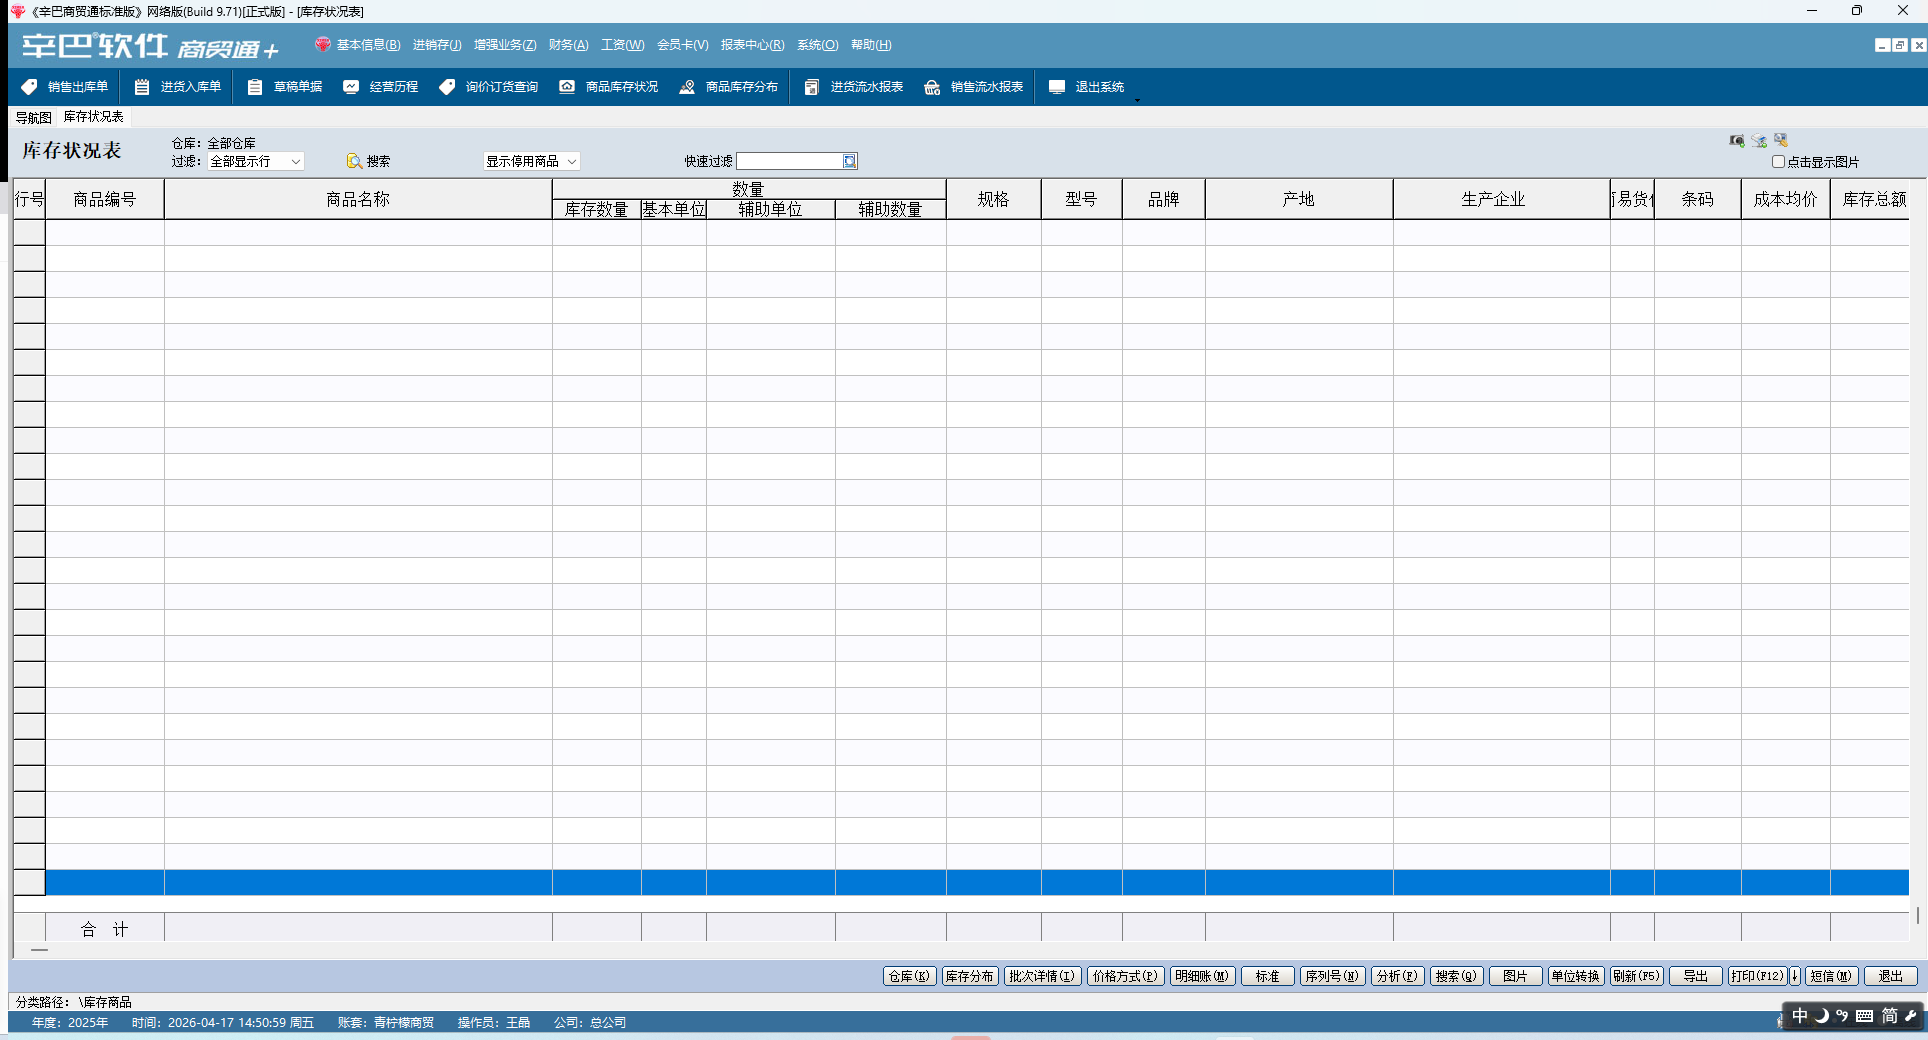Click the 仓库(K) button

tap(909, 976)
